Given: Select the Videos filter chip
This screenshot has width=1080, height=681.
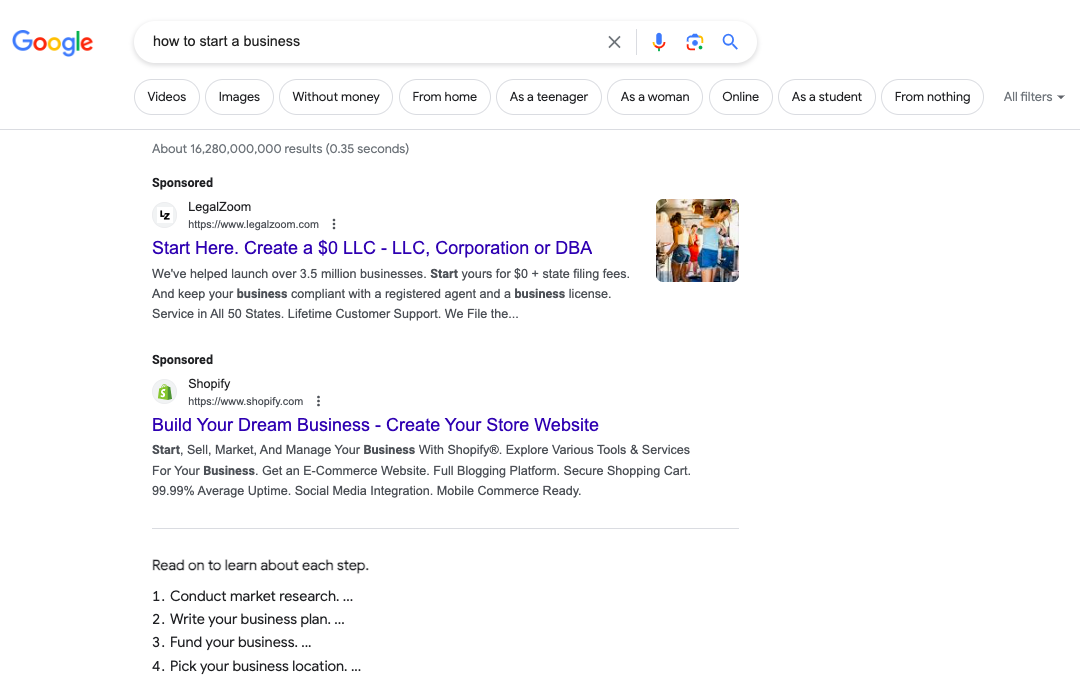Looking at the screenshot, I should coord(167,97).
